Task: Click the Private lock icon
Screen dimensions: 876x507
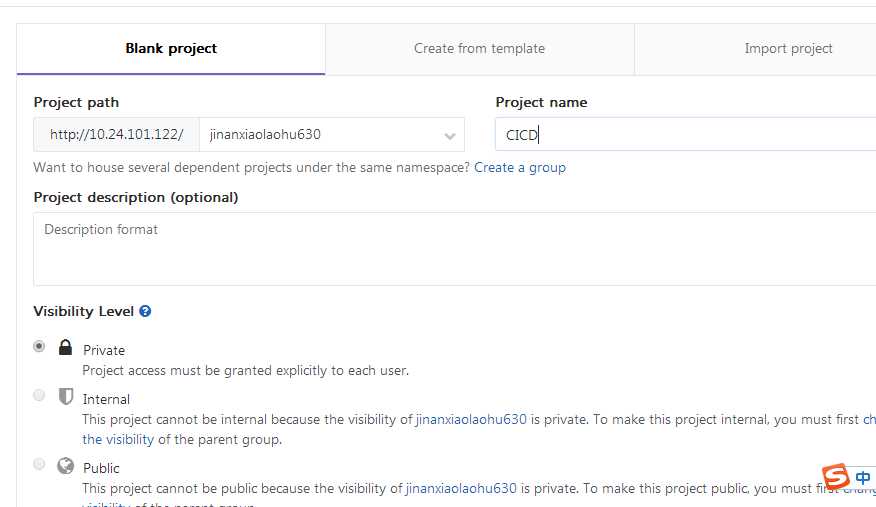Action: pyautogui.click(x=65, y=347)
